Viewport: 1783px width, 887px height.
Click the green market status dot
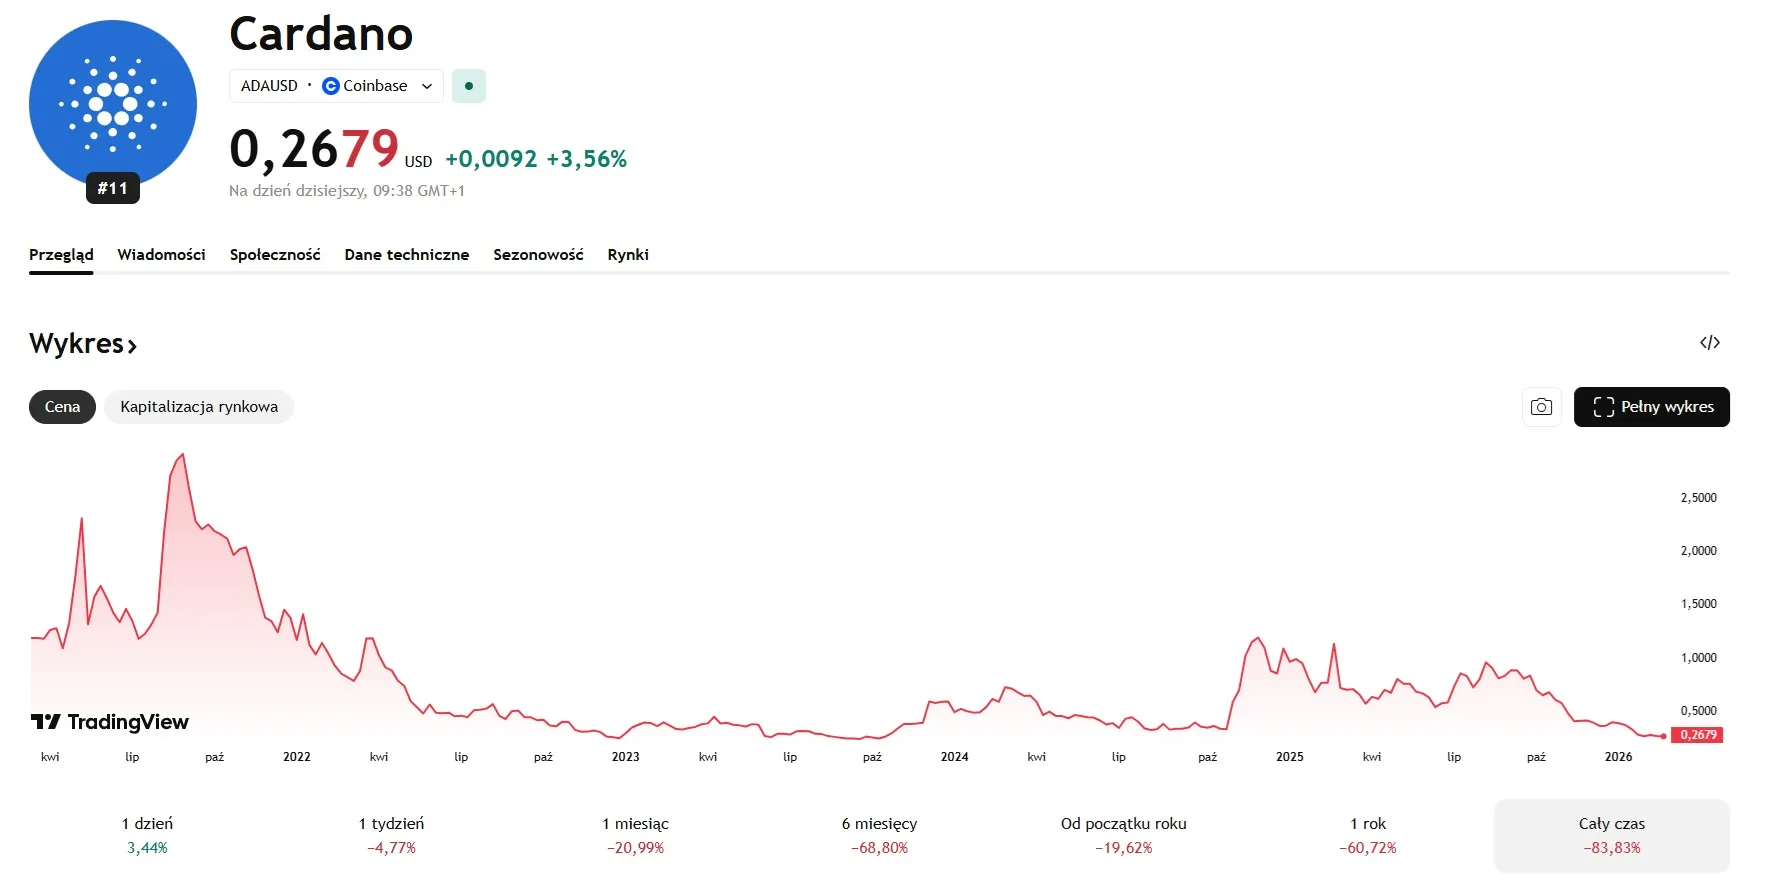tap(469, 86)
